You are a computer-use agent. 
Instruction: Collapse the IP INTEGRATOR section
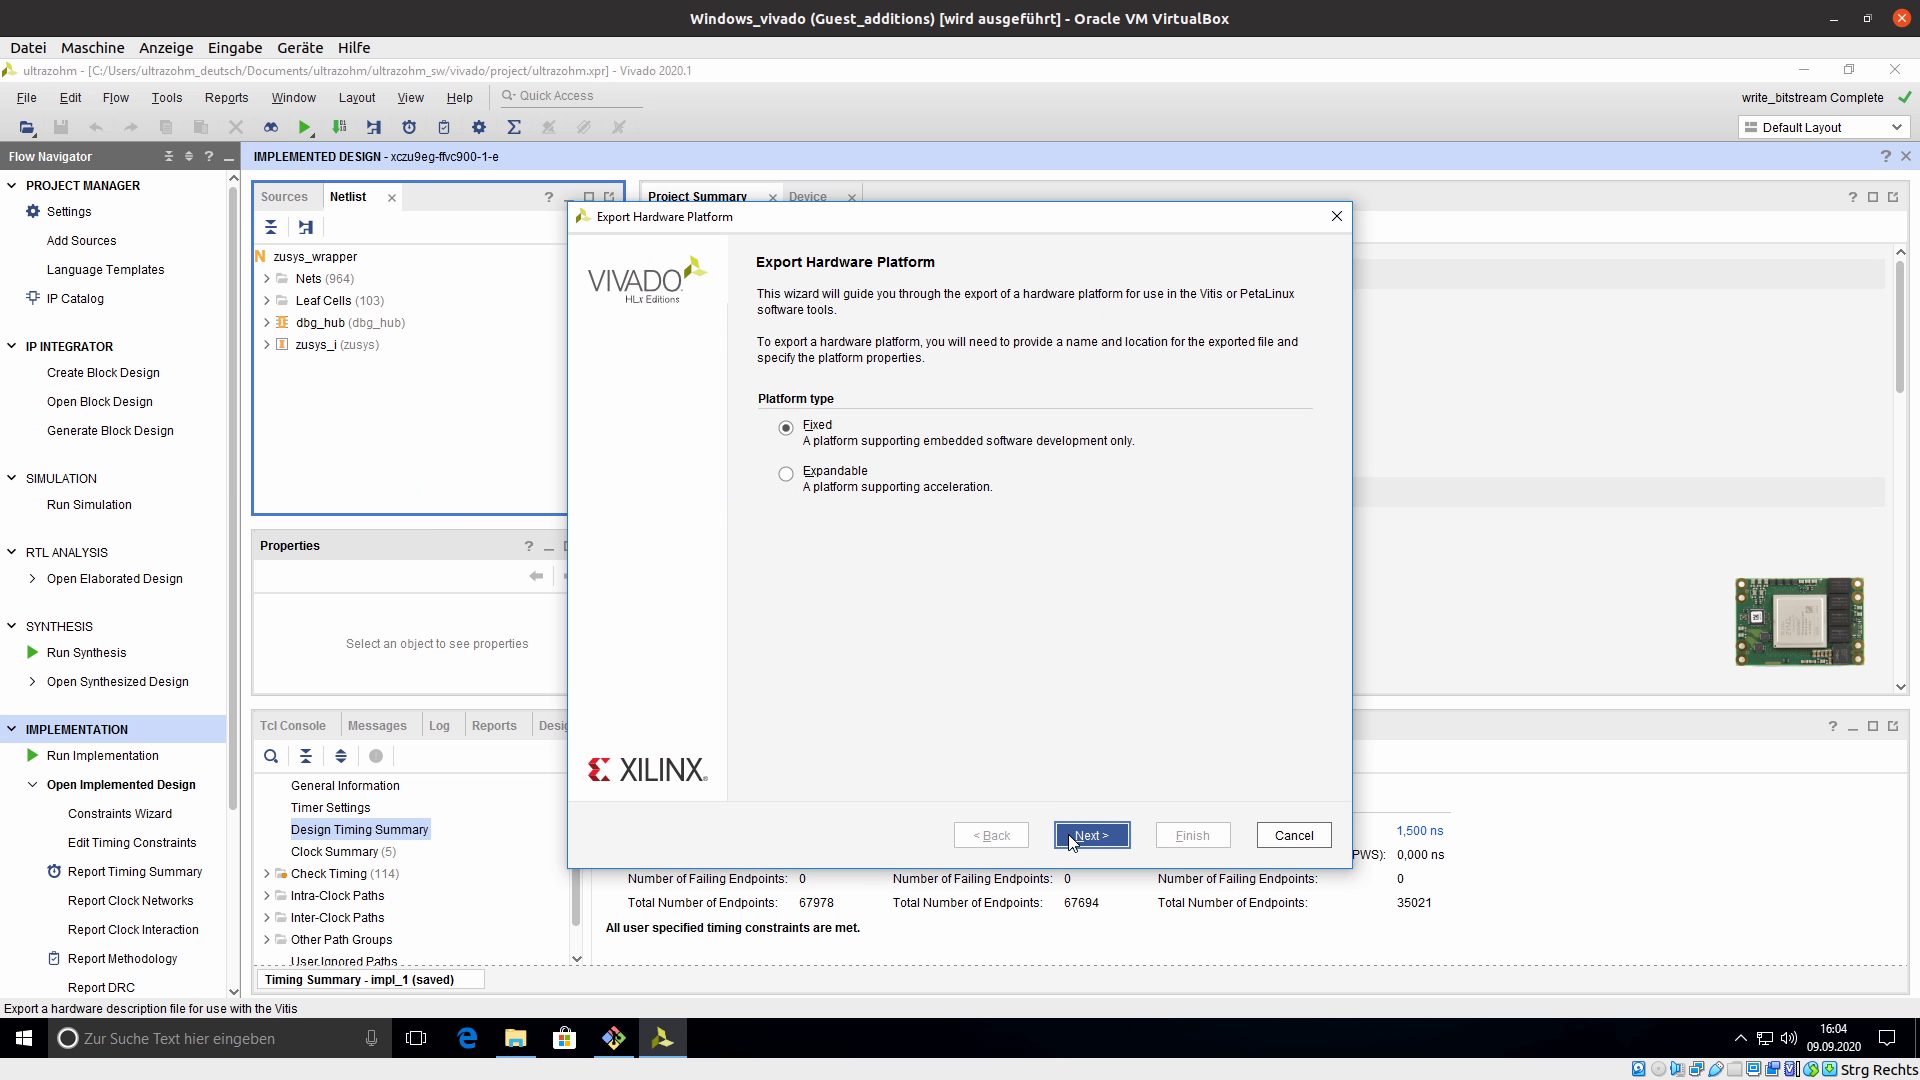(12, 347)
